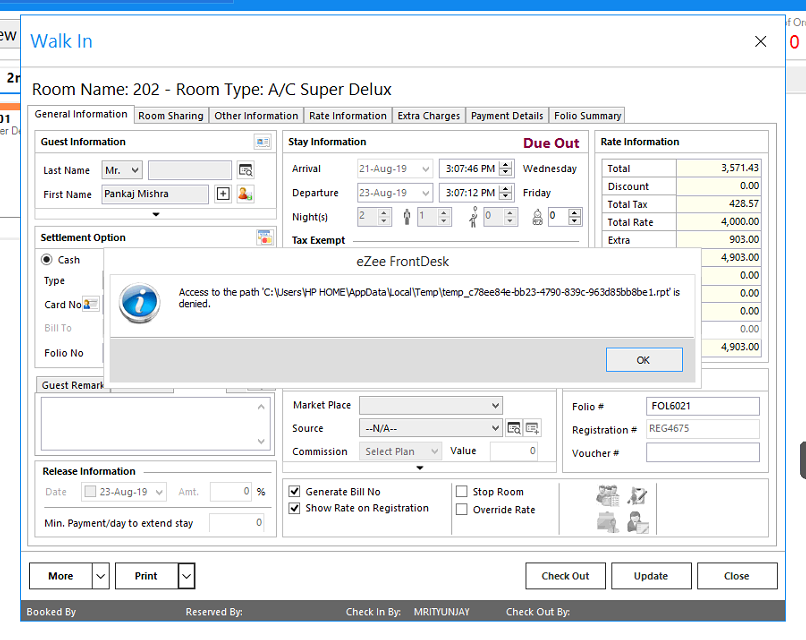Click the More button
Image resolution: width=806 pixels, height=640 pixels.
(x=61, y=576)
